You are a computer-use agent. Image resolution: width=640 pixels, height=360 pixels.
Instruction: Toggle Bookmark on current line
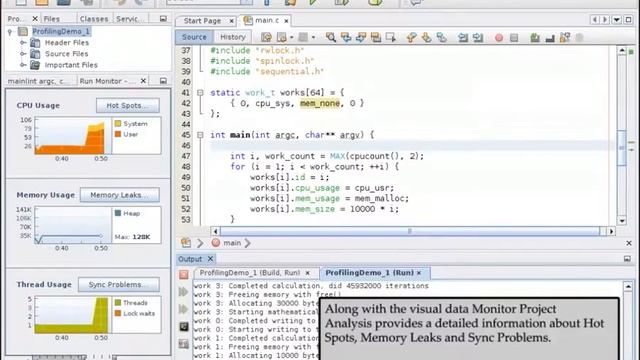tap(441, 38)
